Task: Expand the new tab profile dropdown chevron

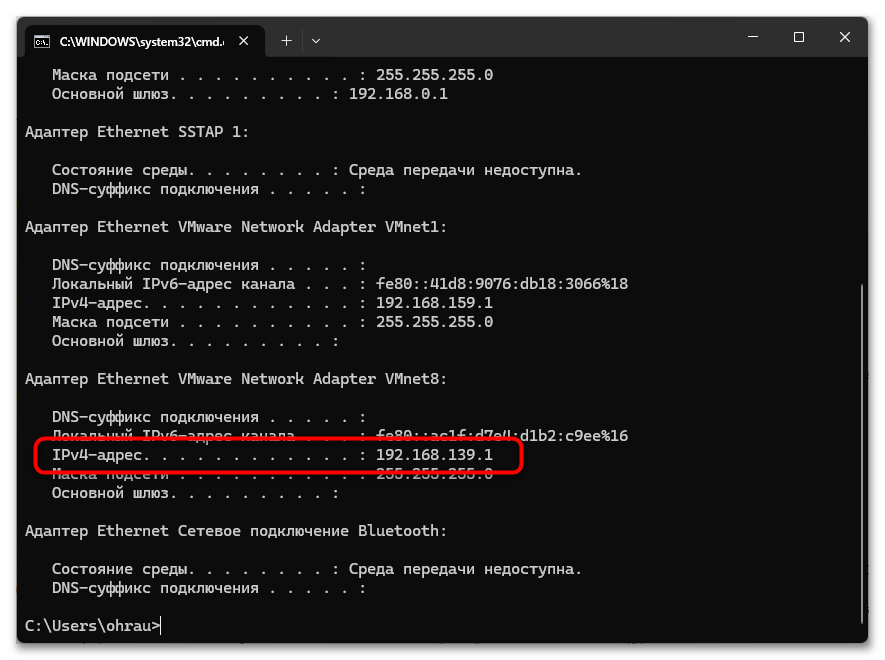Action: pos(316,41)
